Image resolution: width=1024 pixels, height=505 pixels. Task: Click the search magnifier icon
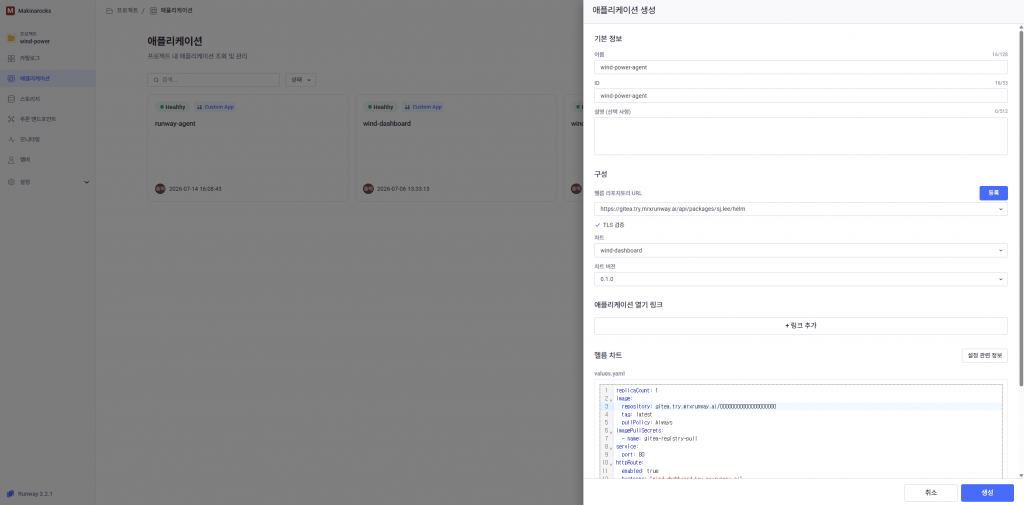[156, 80]
